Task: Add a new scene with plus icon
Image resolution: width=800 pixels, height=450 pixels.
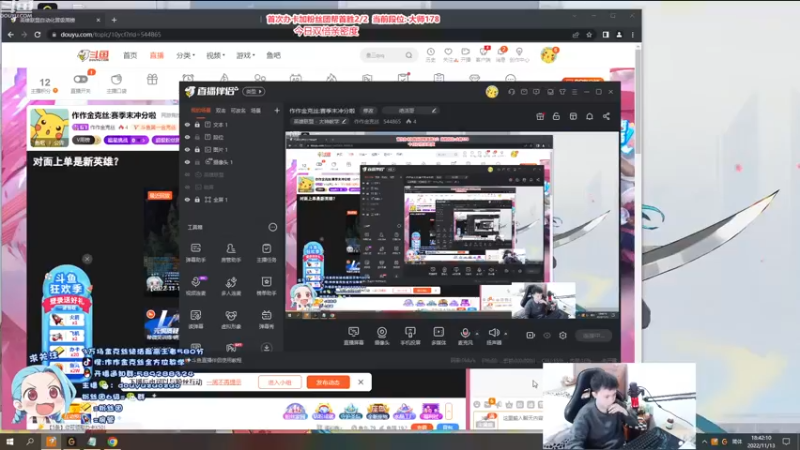Action: pos(277,110)
